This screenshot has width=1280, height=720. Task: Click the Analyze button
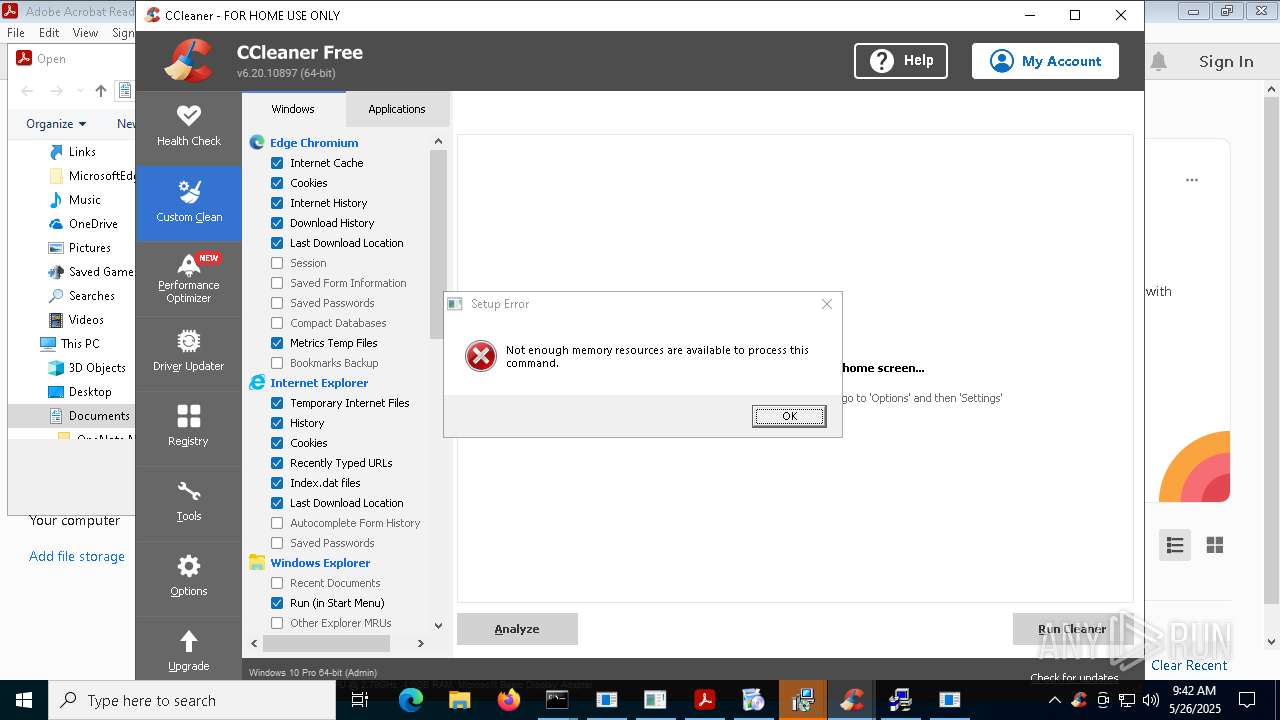click(517, 629)
